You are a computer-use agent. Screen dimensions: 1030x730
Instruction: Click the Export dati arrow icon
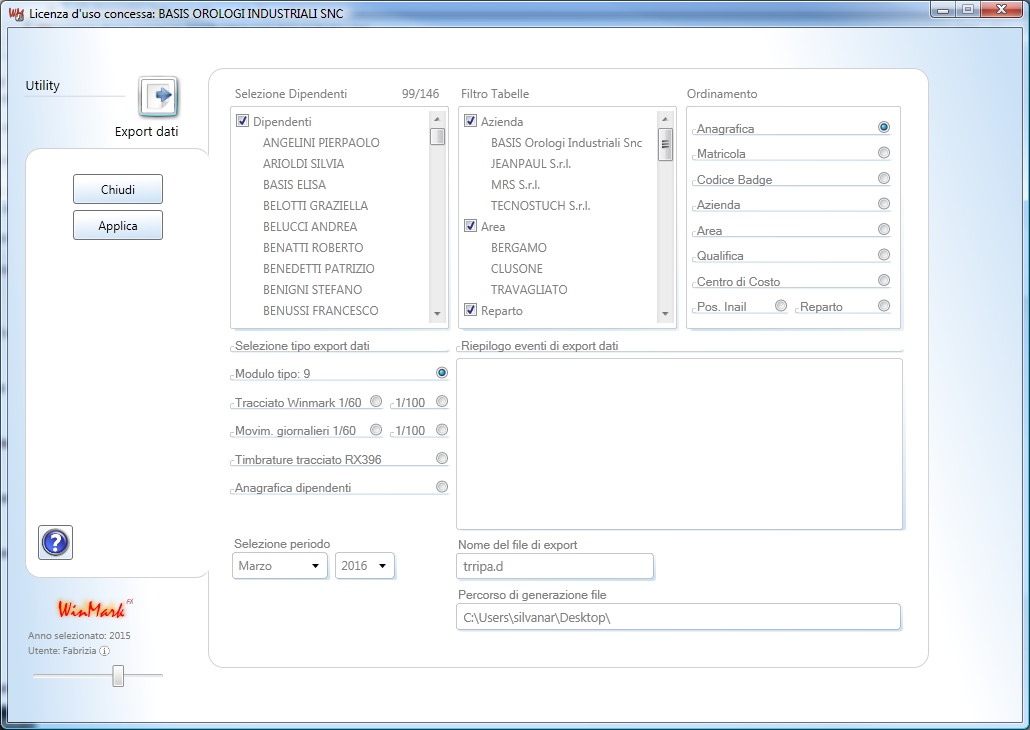click(158, 97)
